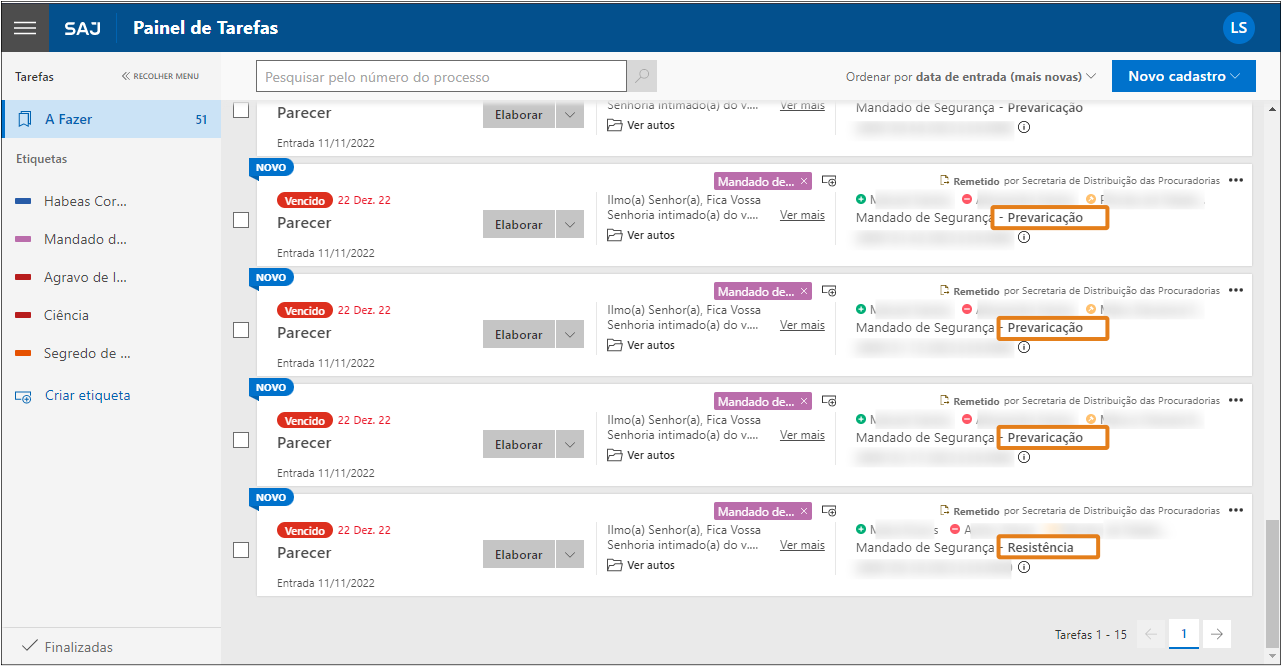Select A Fazer in the sidebar

point(110,119)
